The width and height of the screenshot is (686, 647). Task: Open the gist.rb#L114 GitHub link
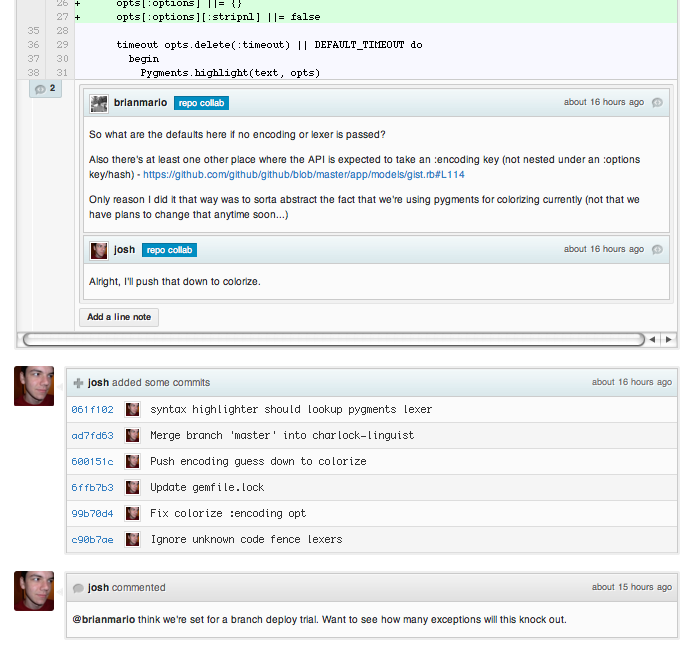(x=303, y=174)
